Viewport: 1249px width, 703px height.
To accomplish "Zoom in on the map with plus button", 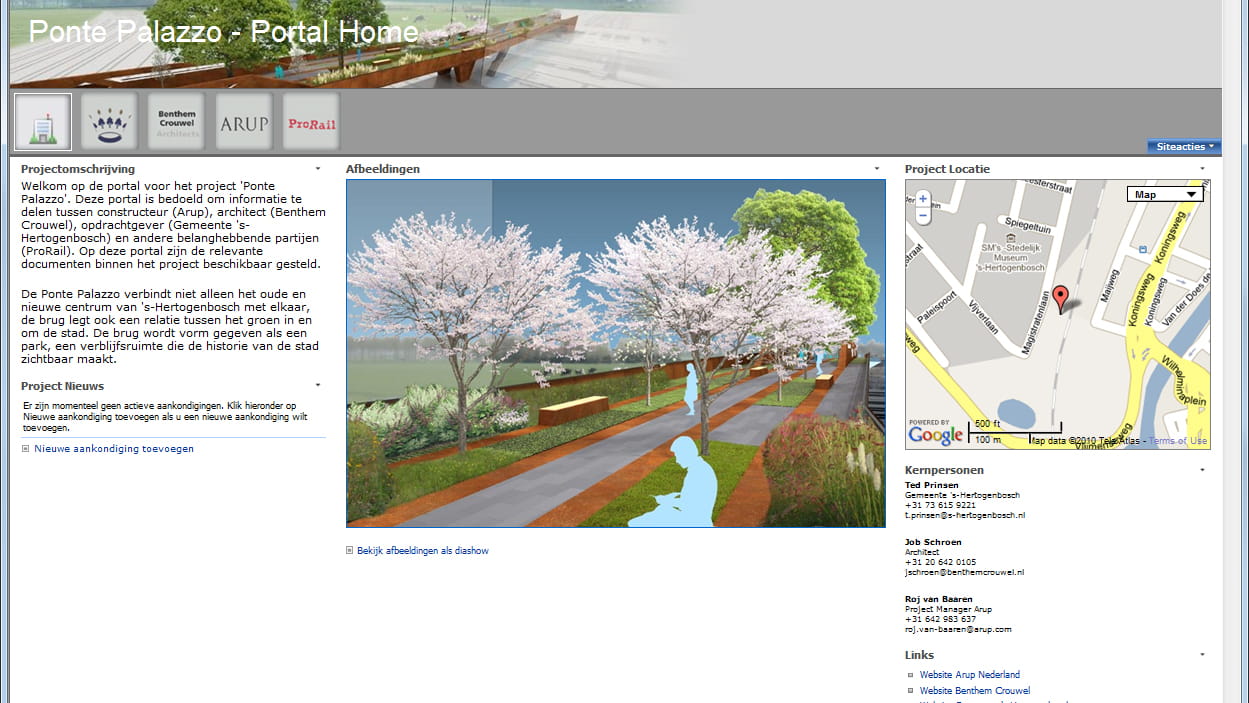I will click(922, 199).
